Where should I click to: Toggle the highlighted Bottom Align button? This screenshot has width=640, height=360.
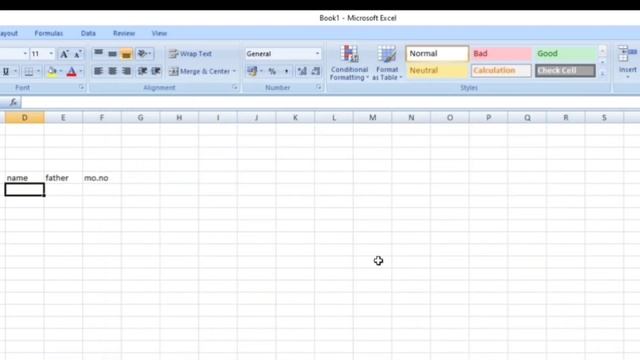pyautogui.click(x=126, y=53)
